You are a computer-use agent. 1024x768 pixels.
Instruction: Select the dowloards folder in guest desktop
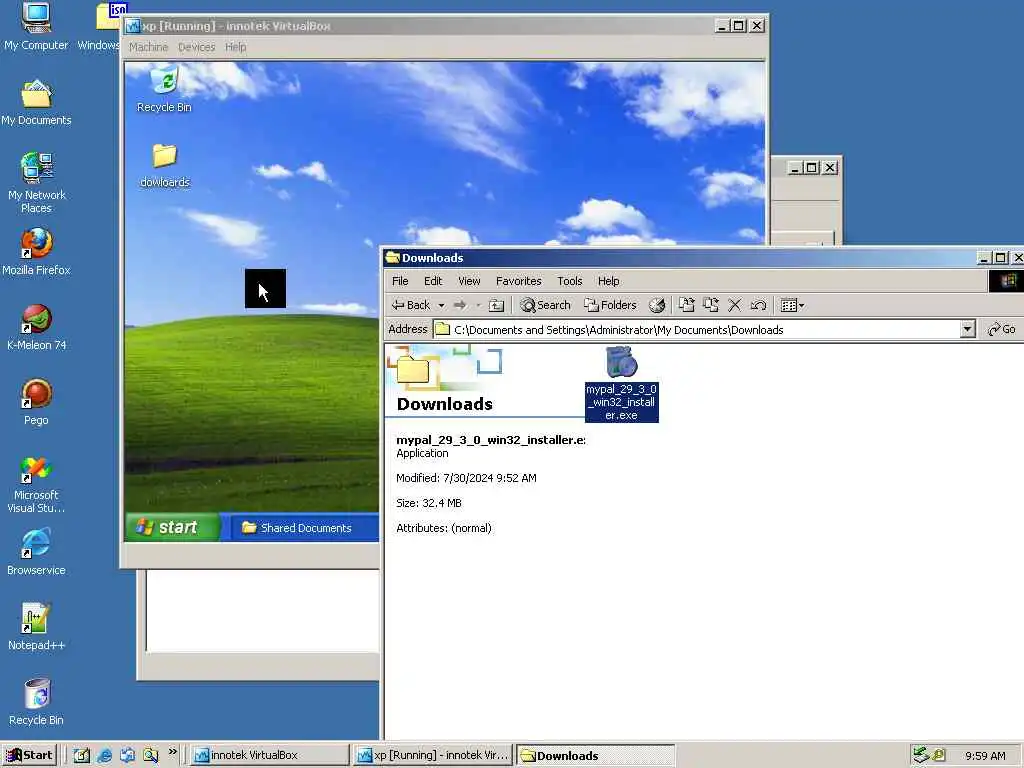pyautogui.click(x=165, y=166)
